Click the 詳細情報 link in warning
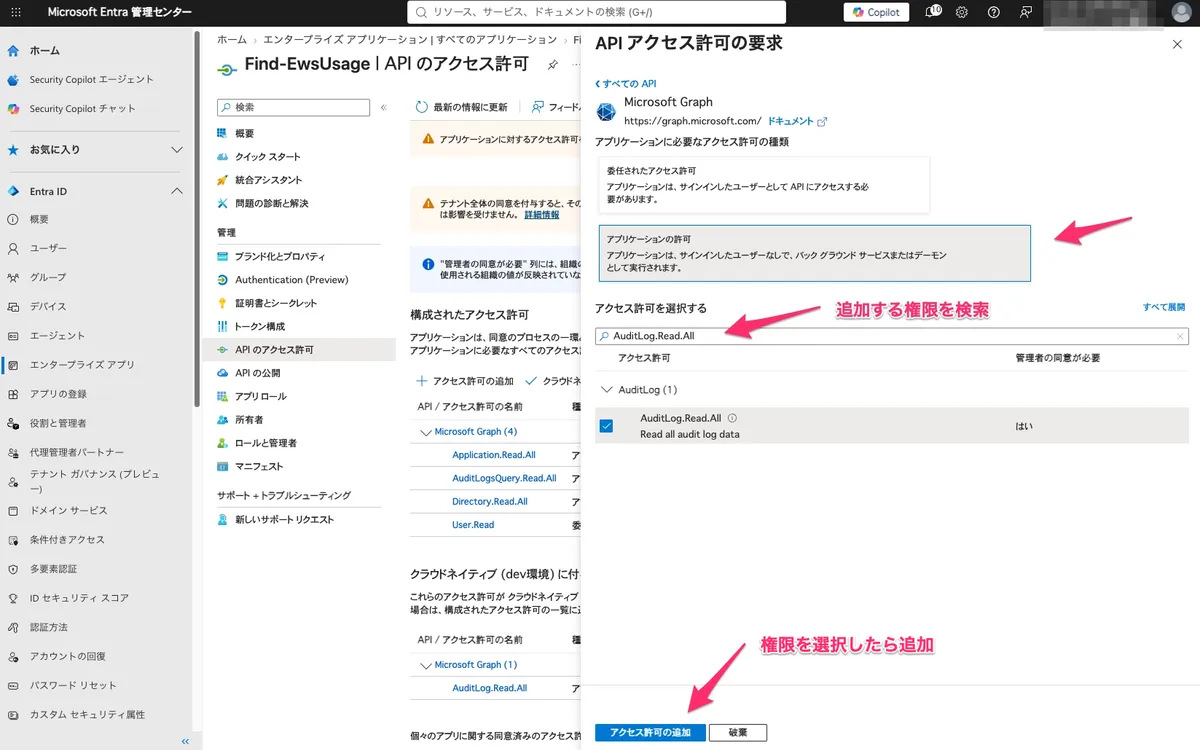The image size is (1200, 750). [542, 215]
